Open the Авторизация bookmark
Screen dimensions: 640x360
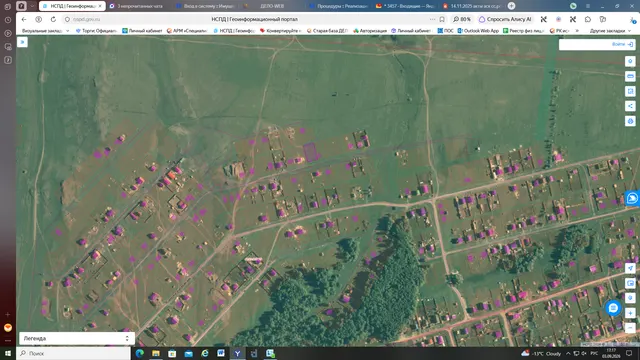(370, 31)
